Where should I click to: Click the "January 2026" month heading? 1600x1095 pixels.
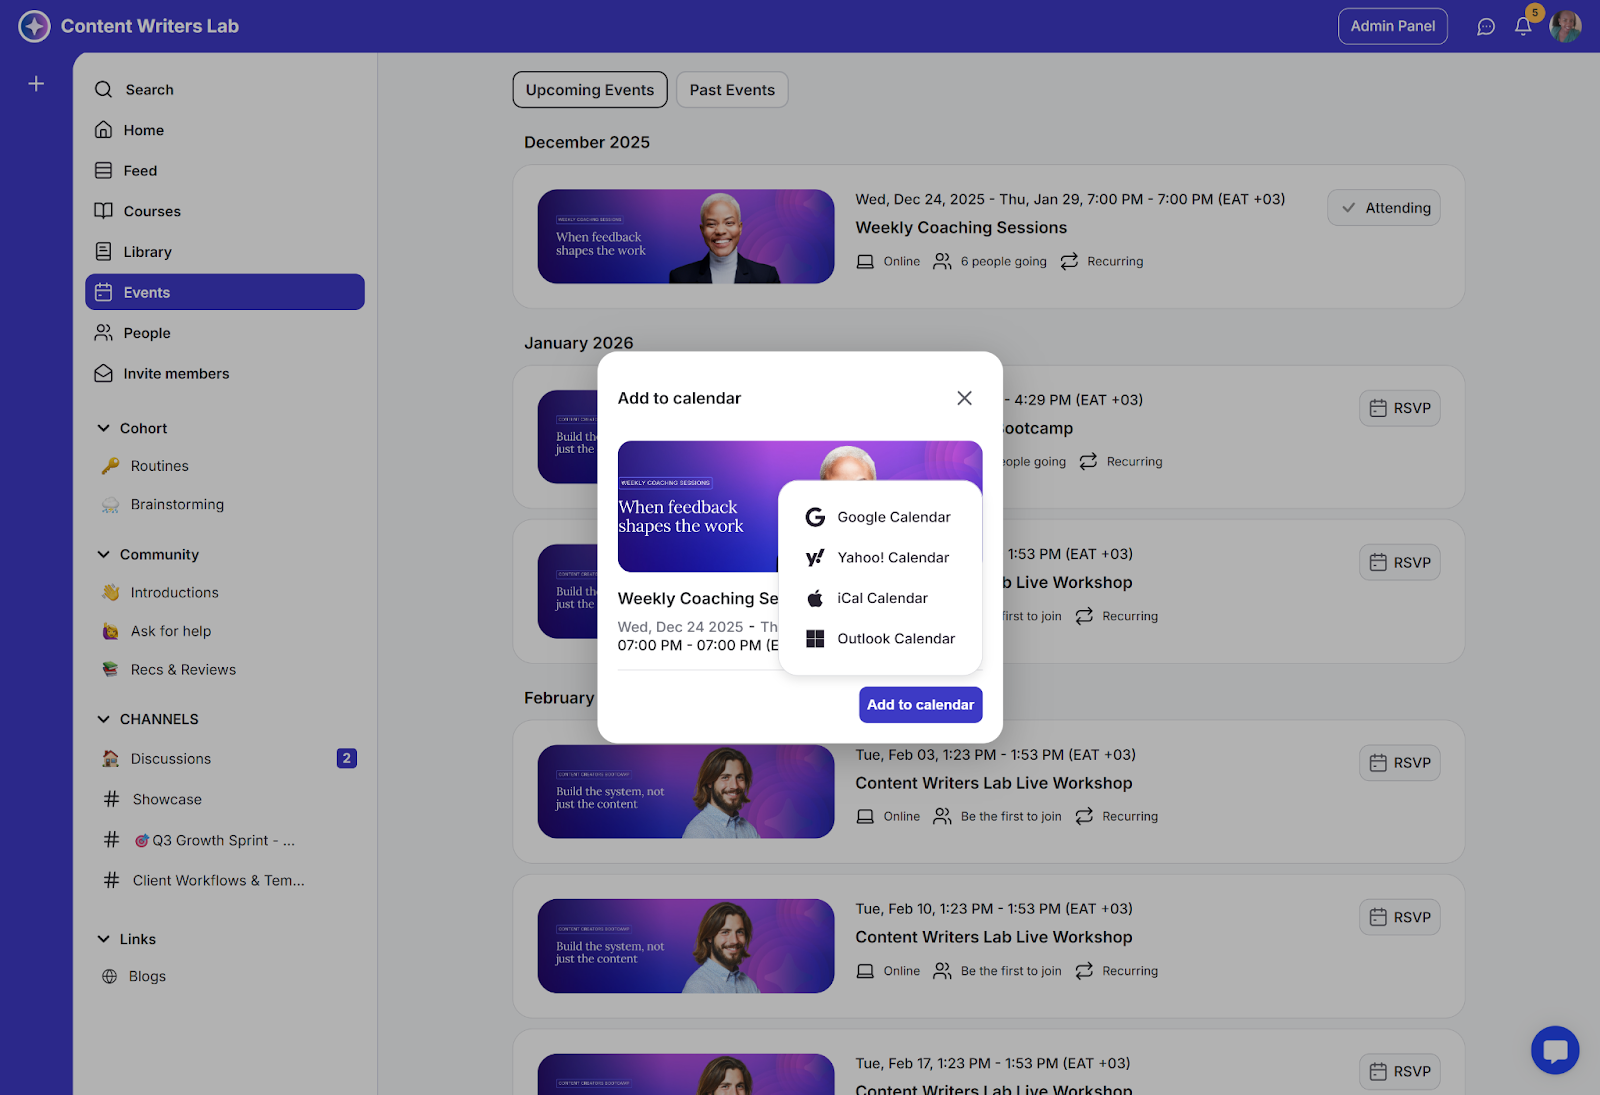(x=579, y=343)
